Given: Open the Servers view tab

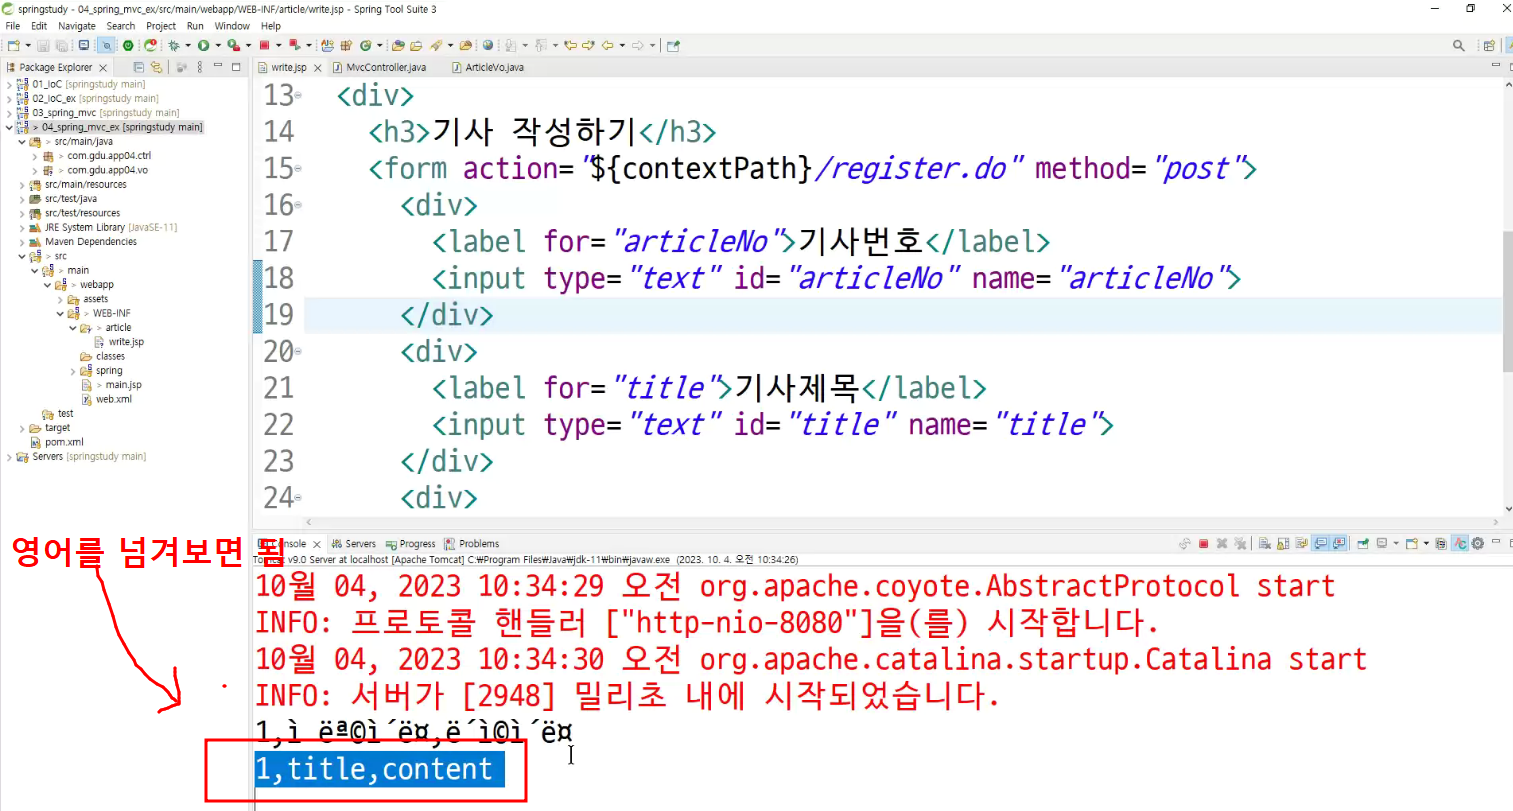Looking at the screenshot, I should click(x=353, y=544).
